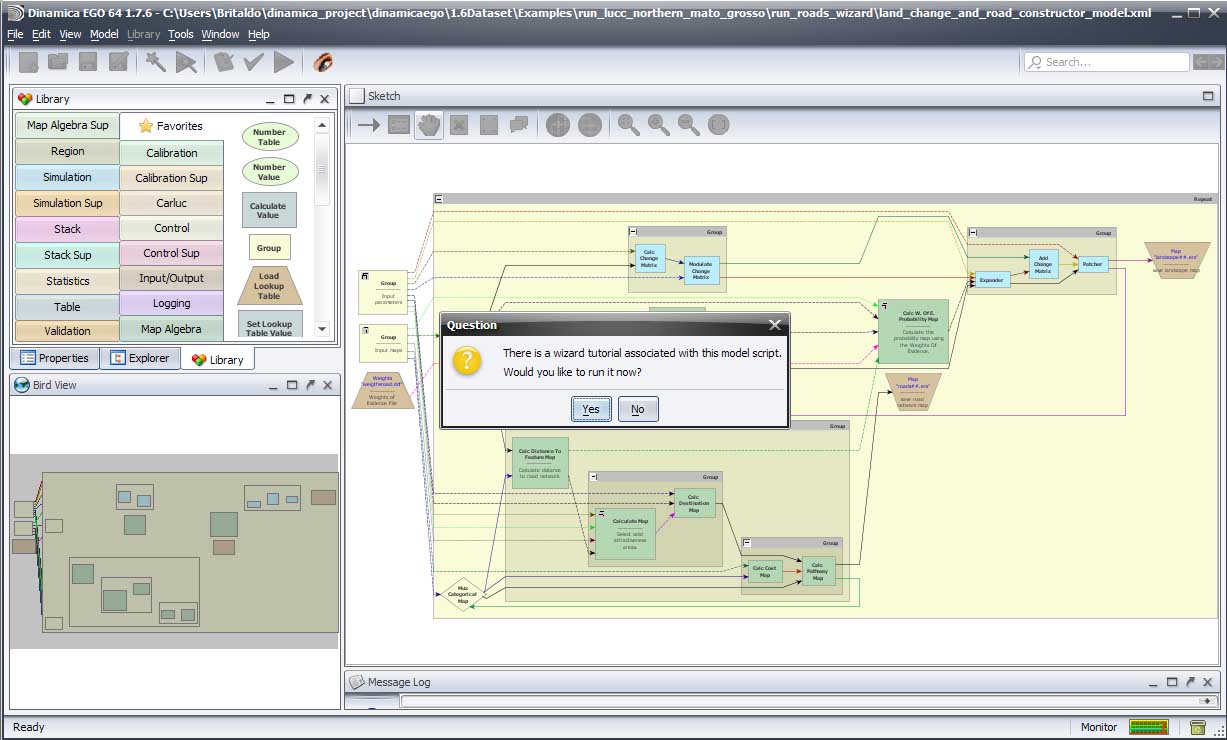1227x740 pixels.
Task: Open the Calibration library category
Action: pos(172,153)
